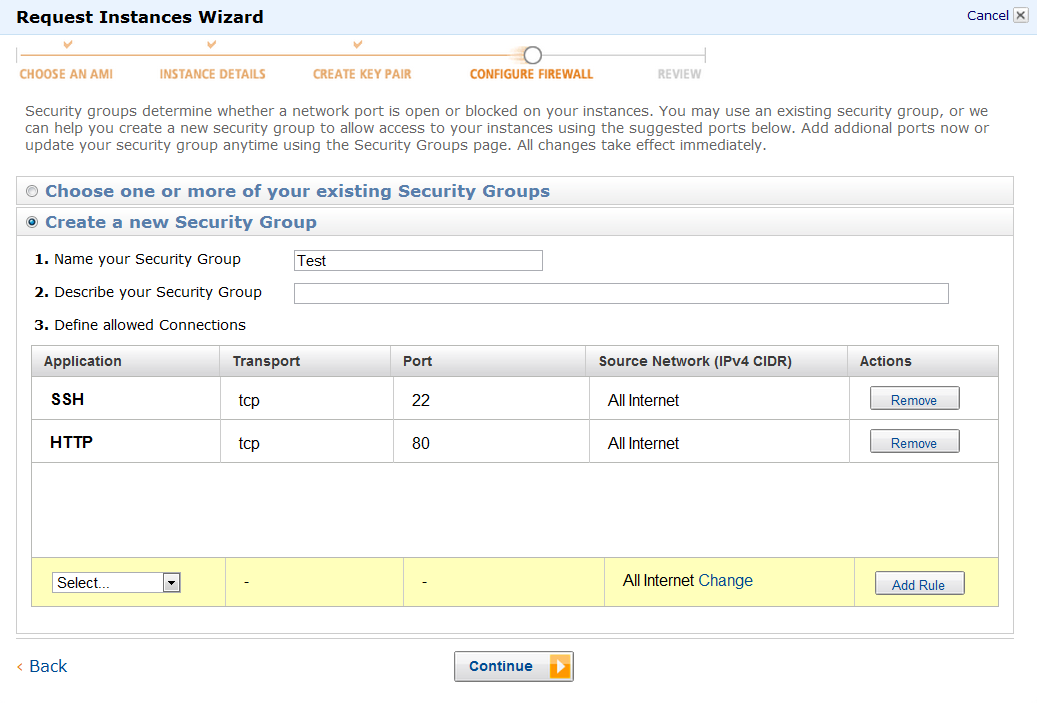The height and width of the screenshot is (703, 1037).
Task: Click the dropdown arrow of Select box
Action: pyautogui.click(x=171, y=583)
